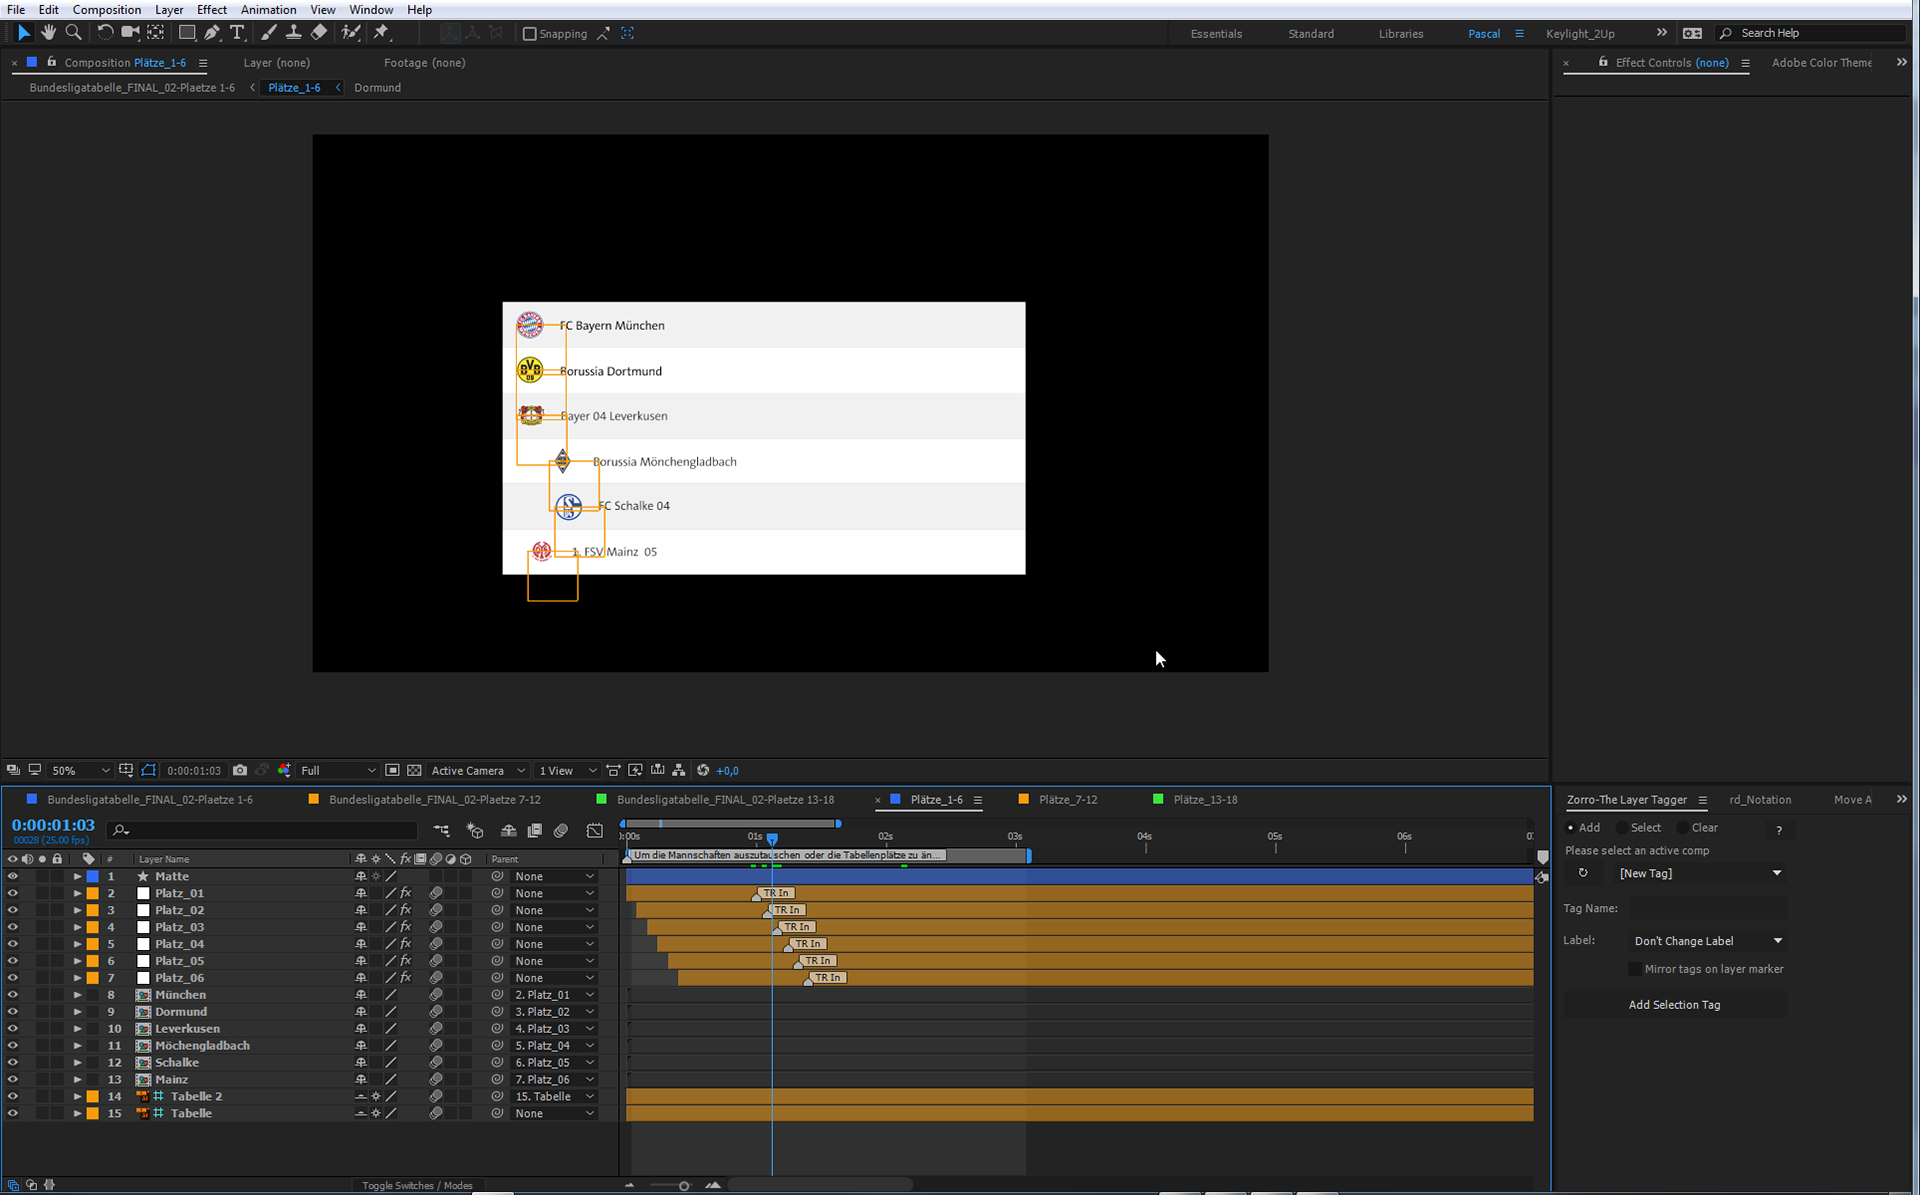1920x1195 pixels.
Task: Check Mirror tags on layer marker
Action: pyautogui.click(x=1635, y=969)
